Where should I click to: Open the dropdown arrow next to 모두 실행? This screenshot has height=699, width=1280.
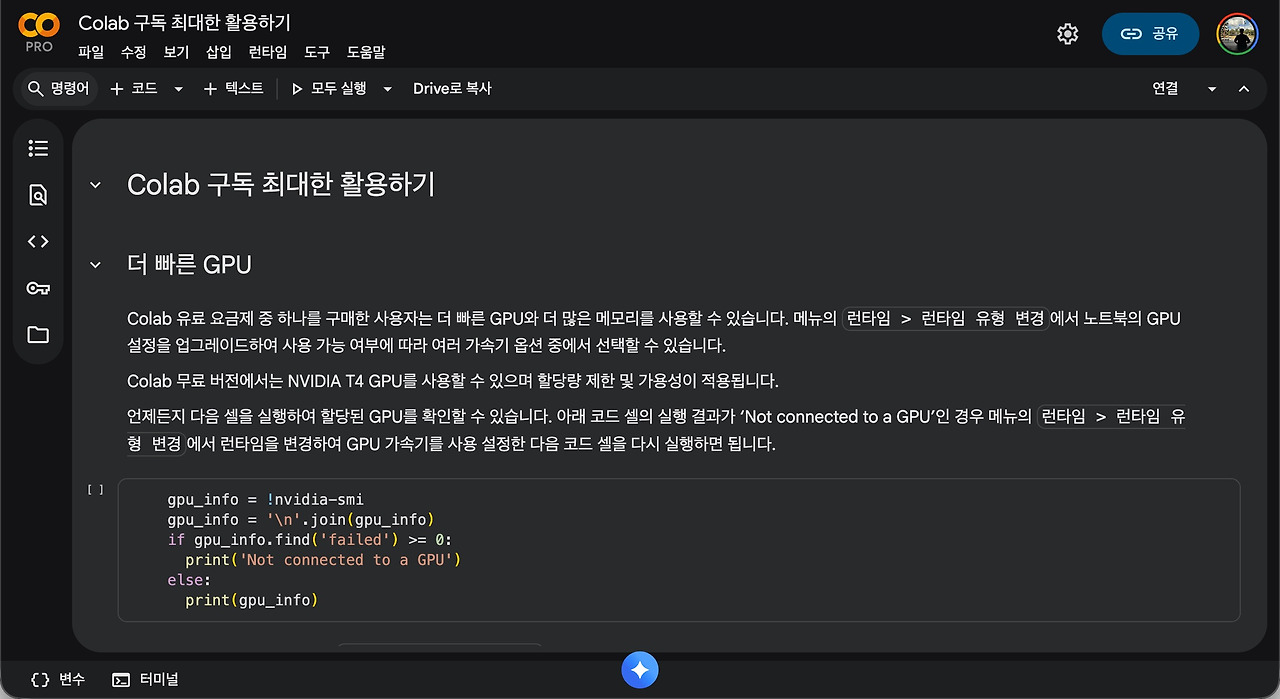(x=388, y=89)
